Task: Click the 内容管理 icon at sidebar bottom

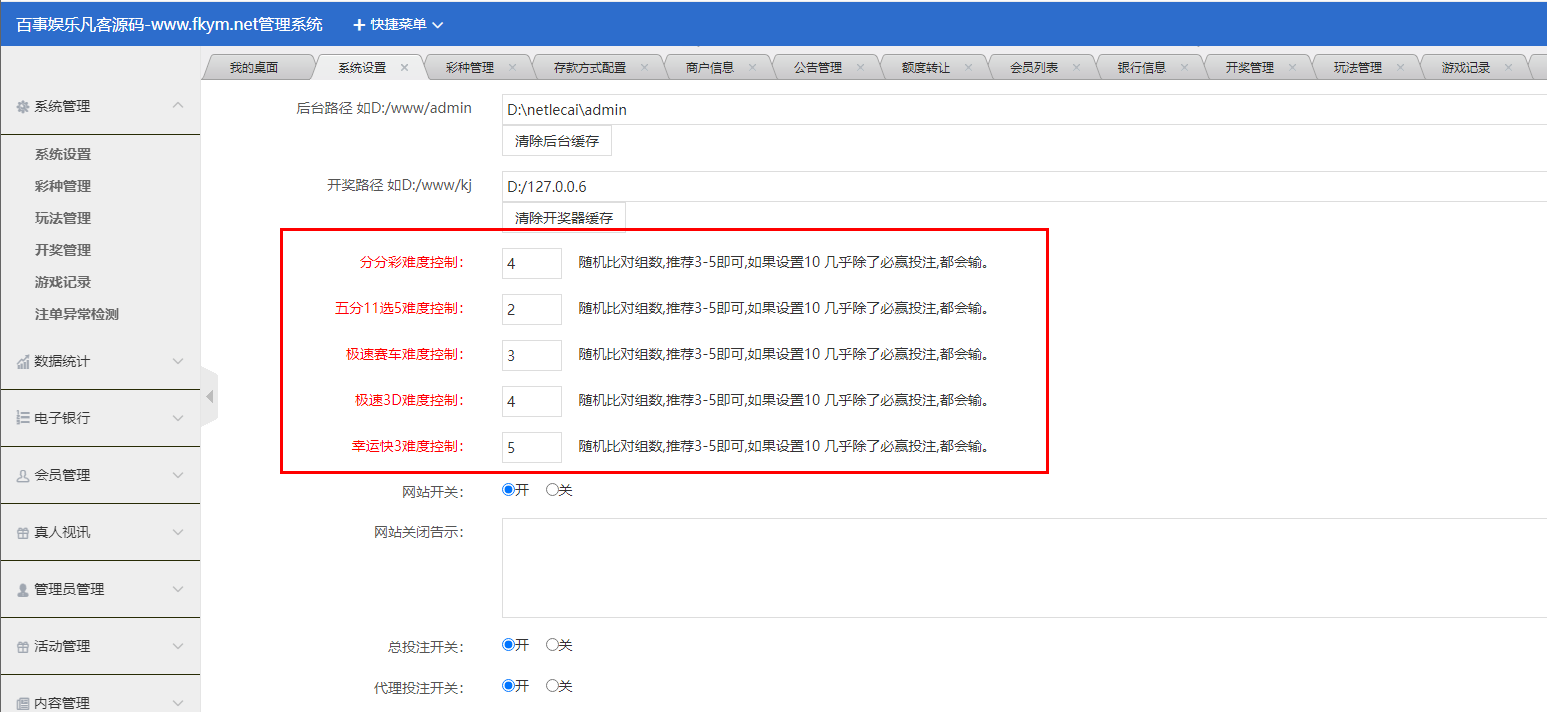Action: [x=24, y=701]
